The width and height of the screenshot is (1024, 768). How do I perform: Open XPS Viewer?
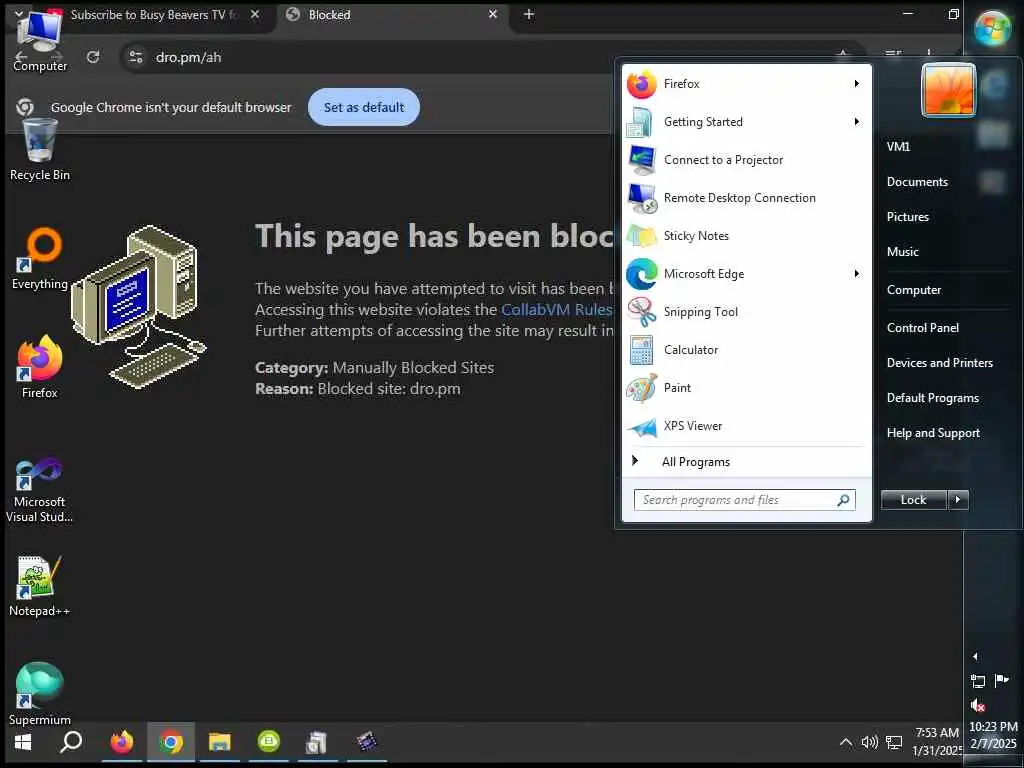click(x=746, y=426)
